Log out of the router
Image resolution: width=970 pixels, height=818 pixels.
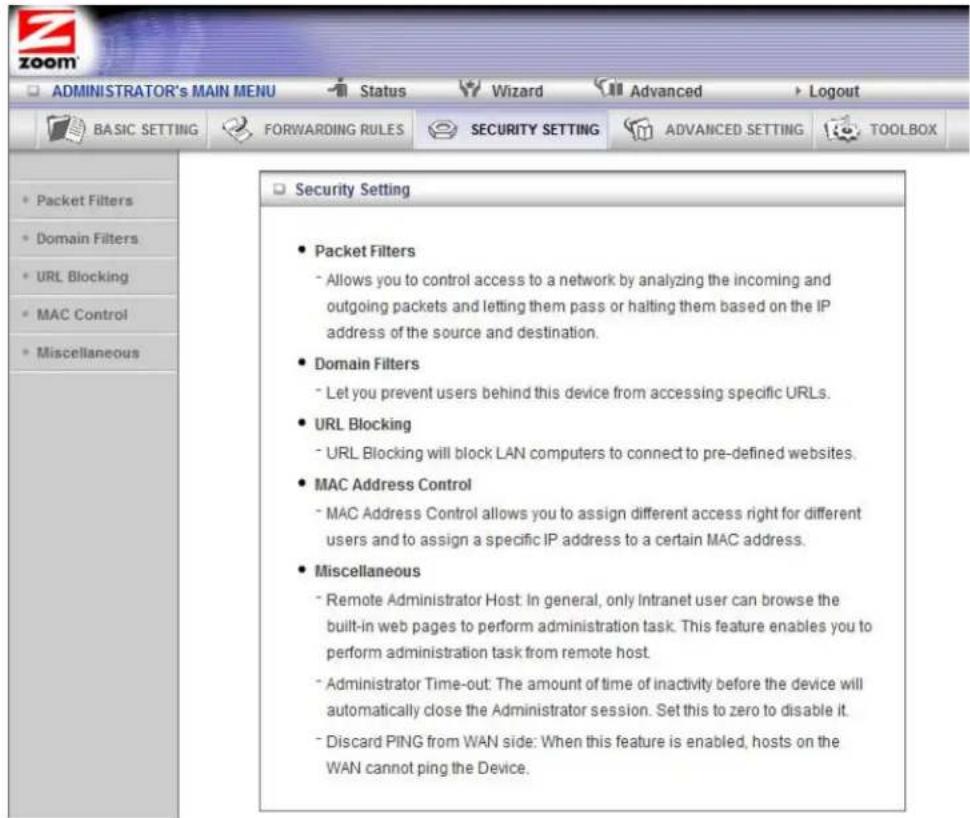[x=834, y=92]
